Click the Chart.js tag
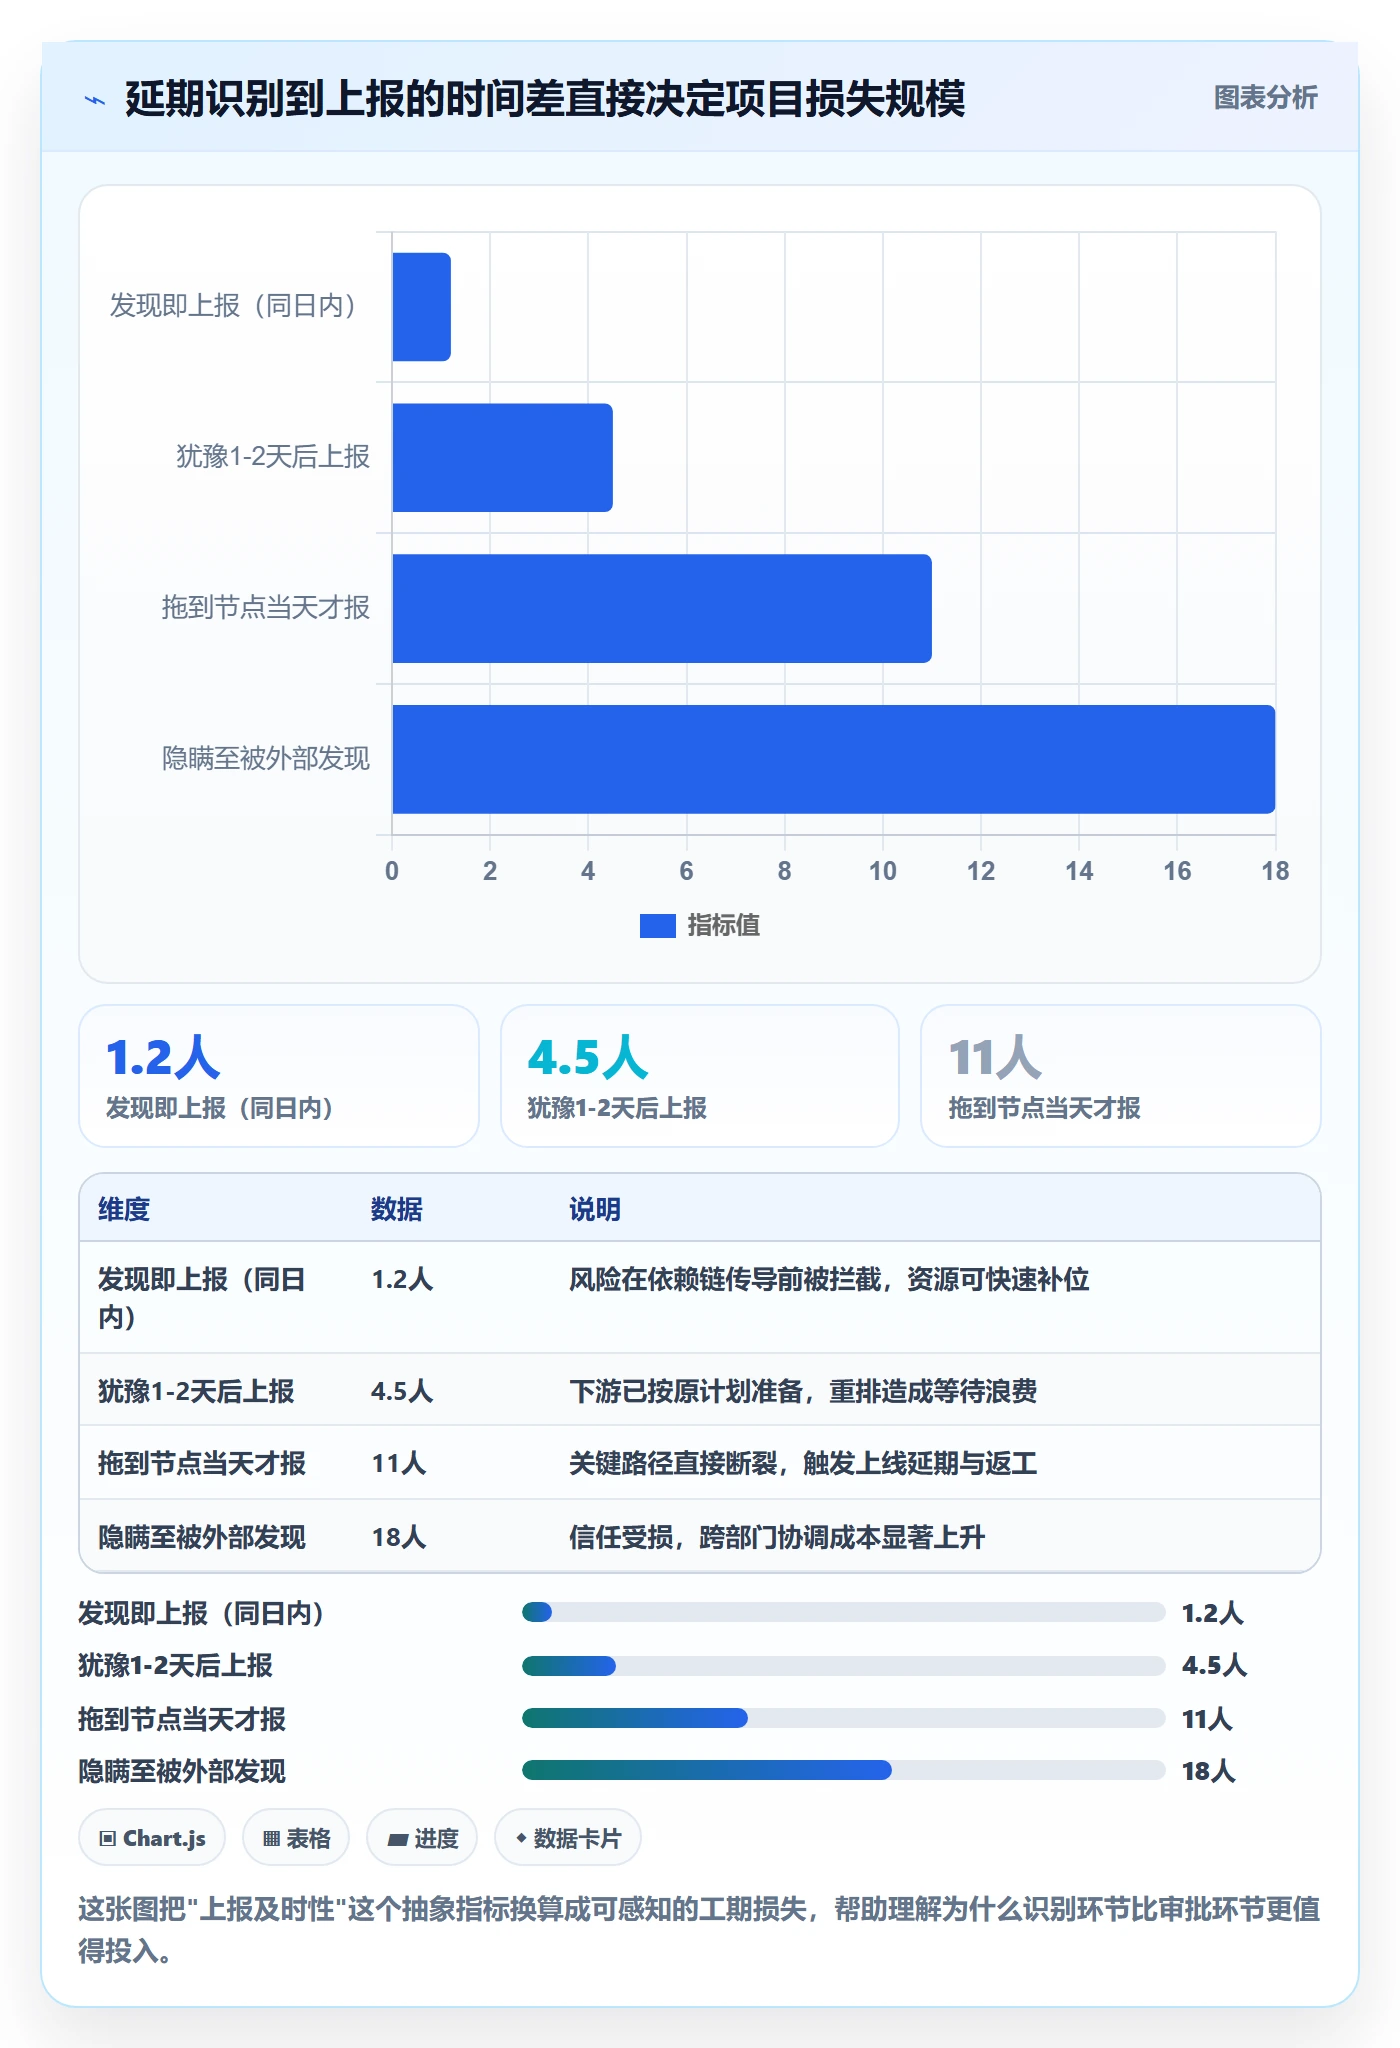This screenshot has width=1400, height=2048. coord(152,1838)
